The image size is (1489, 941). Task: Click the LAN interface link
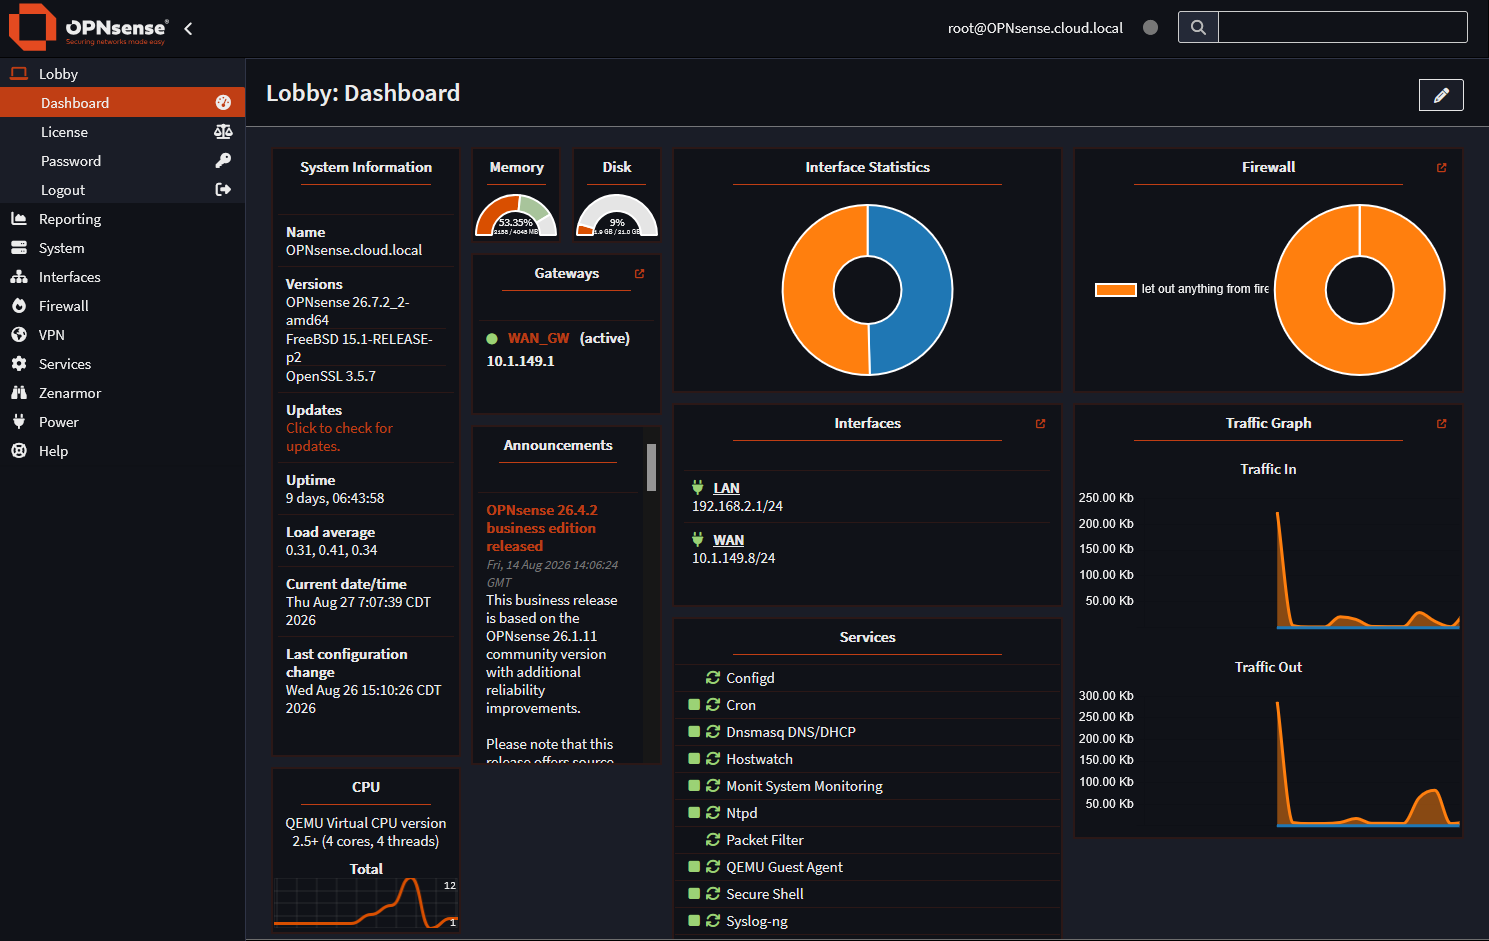726,488
